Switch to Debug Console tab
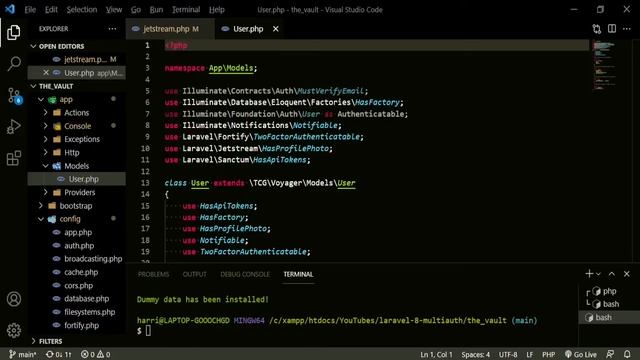The width and height of the screenshot is (640, 360). 245,274
